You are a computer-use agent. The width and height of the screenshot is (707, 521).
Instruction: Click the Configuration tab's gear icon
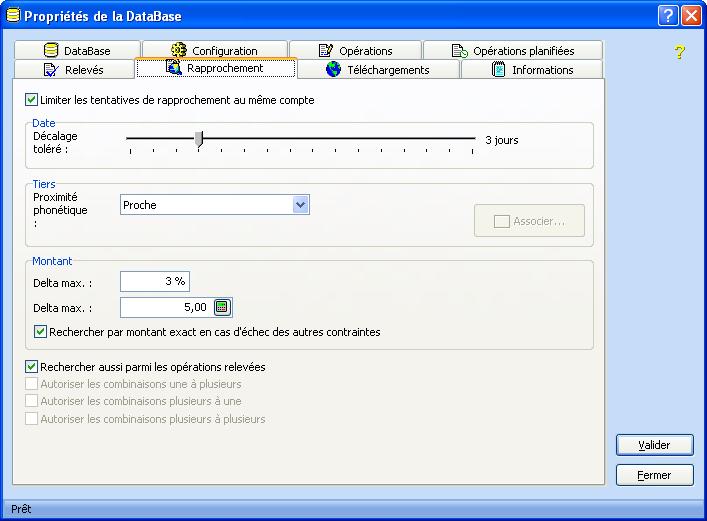point(179,51)
